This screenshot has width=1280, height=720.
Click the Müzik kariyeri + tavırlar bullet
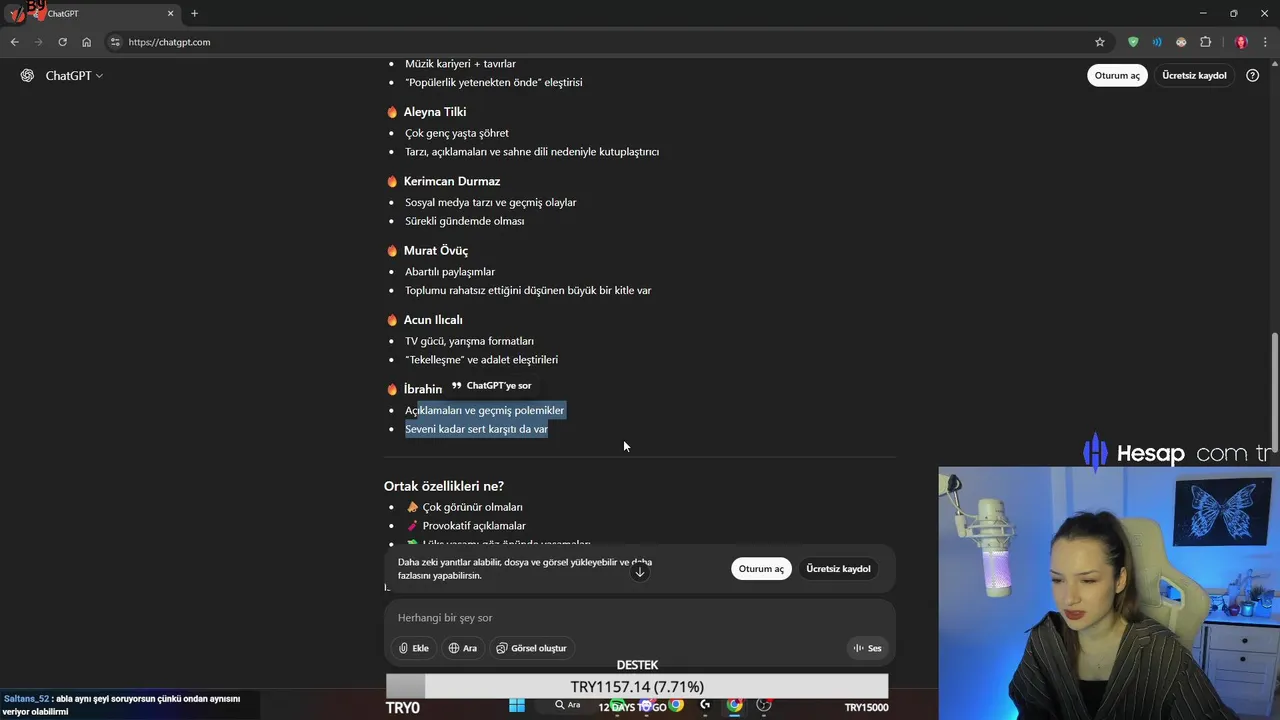(460, 64)
